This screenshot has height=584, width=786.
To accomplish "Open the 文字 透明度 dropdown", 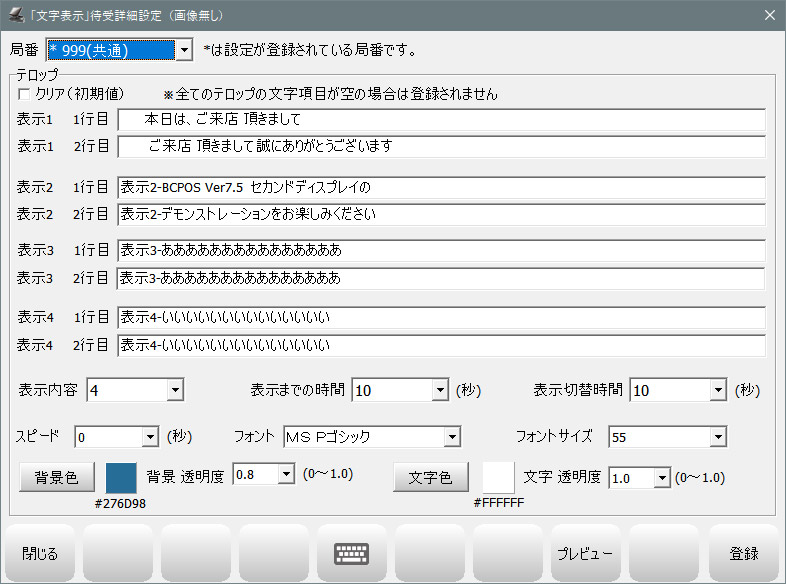I will pos(661,479).
